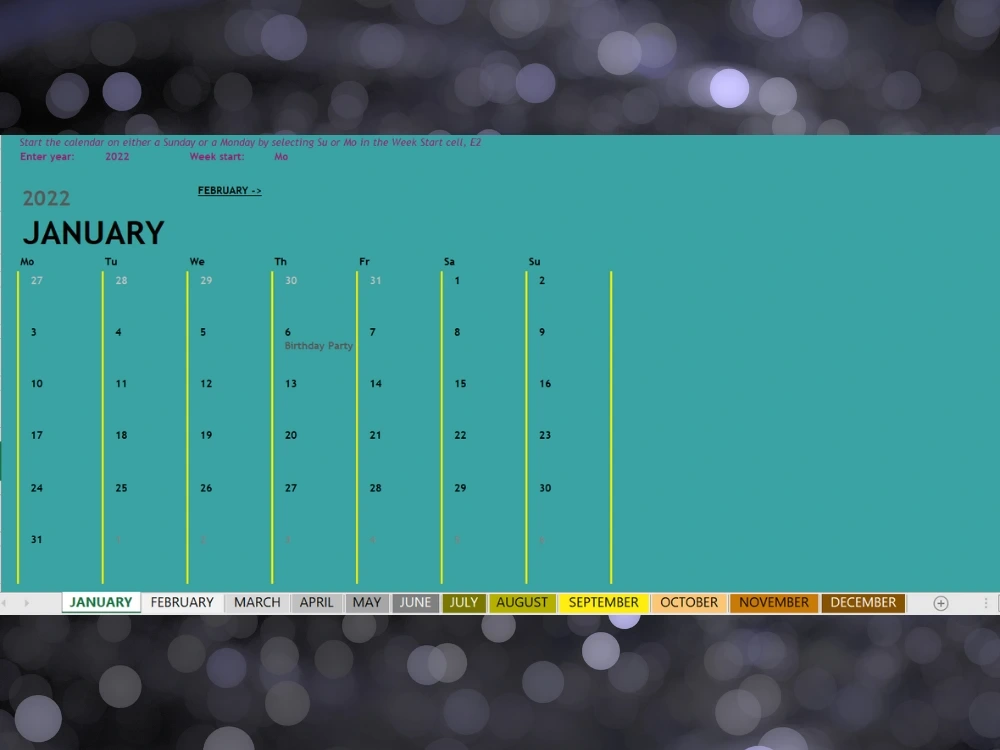Select date cell 3 under Mo
The width and height of the screenshot is (1000, 750).
point(34,332)
